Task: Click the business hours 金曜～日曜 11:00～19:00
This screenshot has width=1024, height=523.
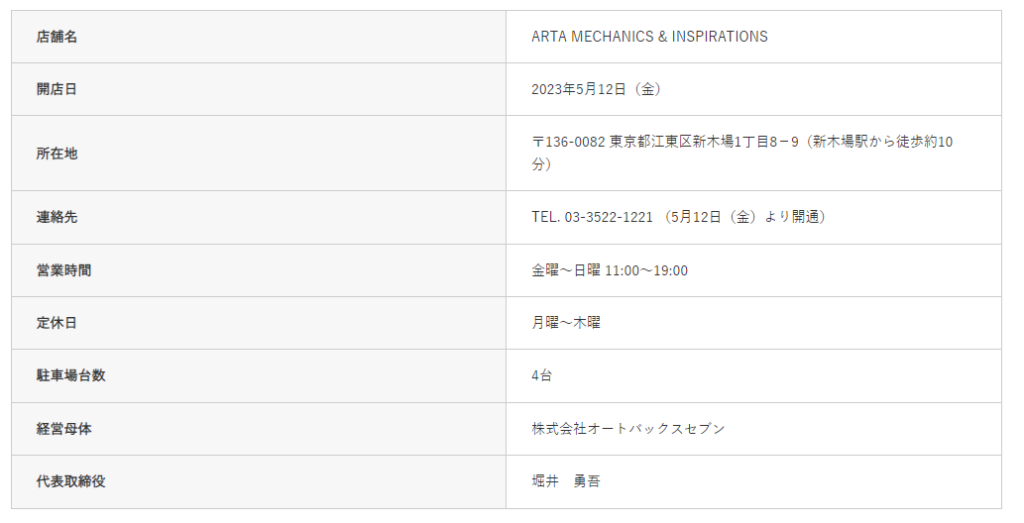Action: click(609, 270)
